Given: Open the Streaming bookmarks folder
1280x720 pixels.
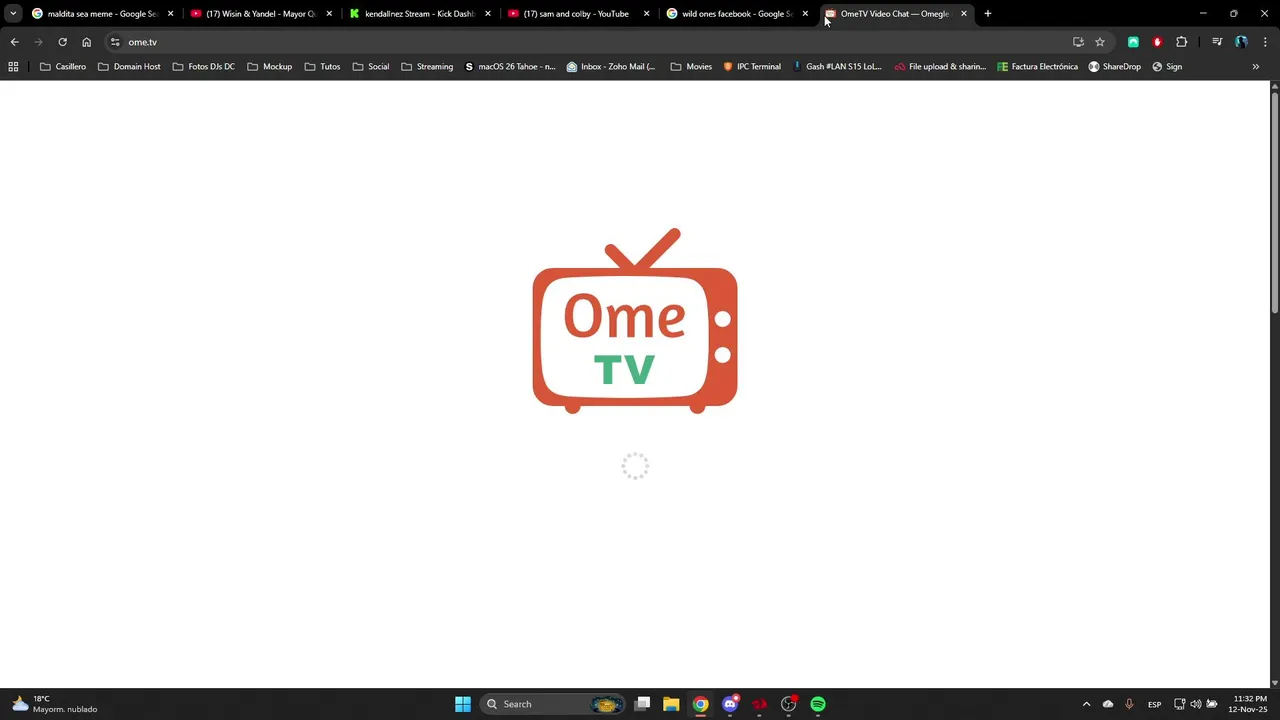Looking at the screenshot, I should tap(427, 67).
